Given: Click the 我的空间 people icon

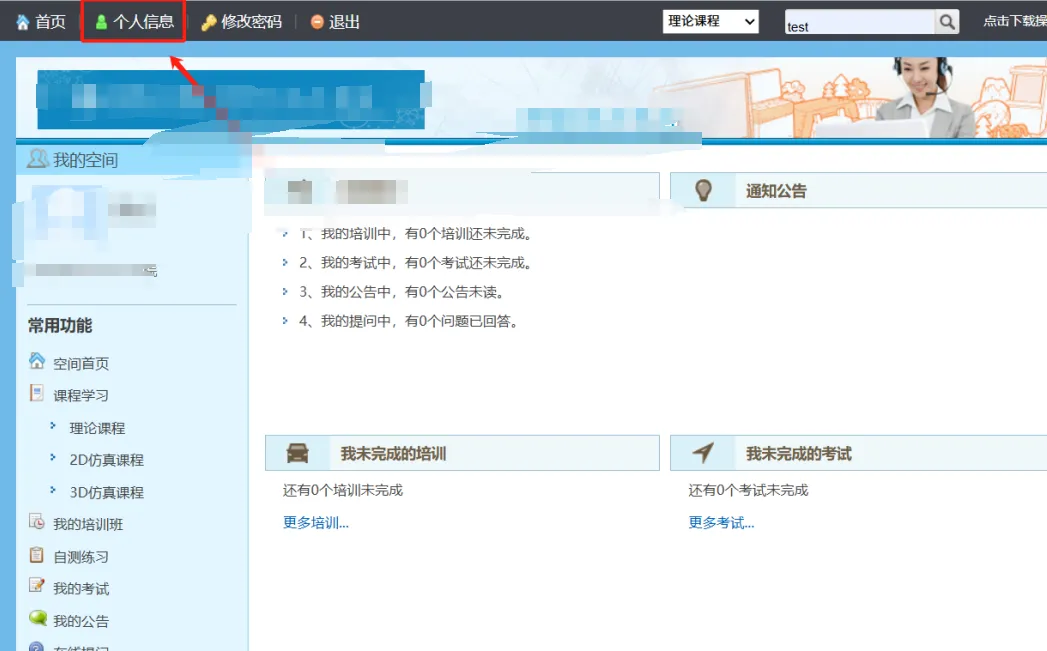Looking at the screenshot, I should point(37,158).
